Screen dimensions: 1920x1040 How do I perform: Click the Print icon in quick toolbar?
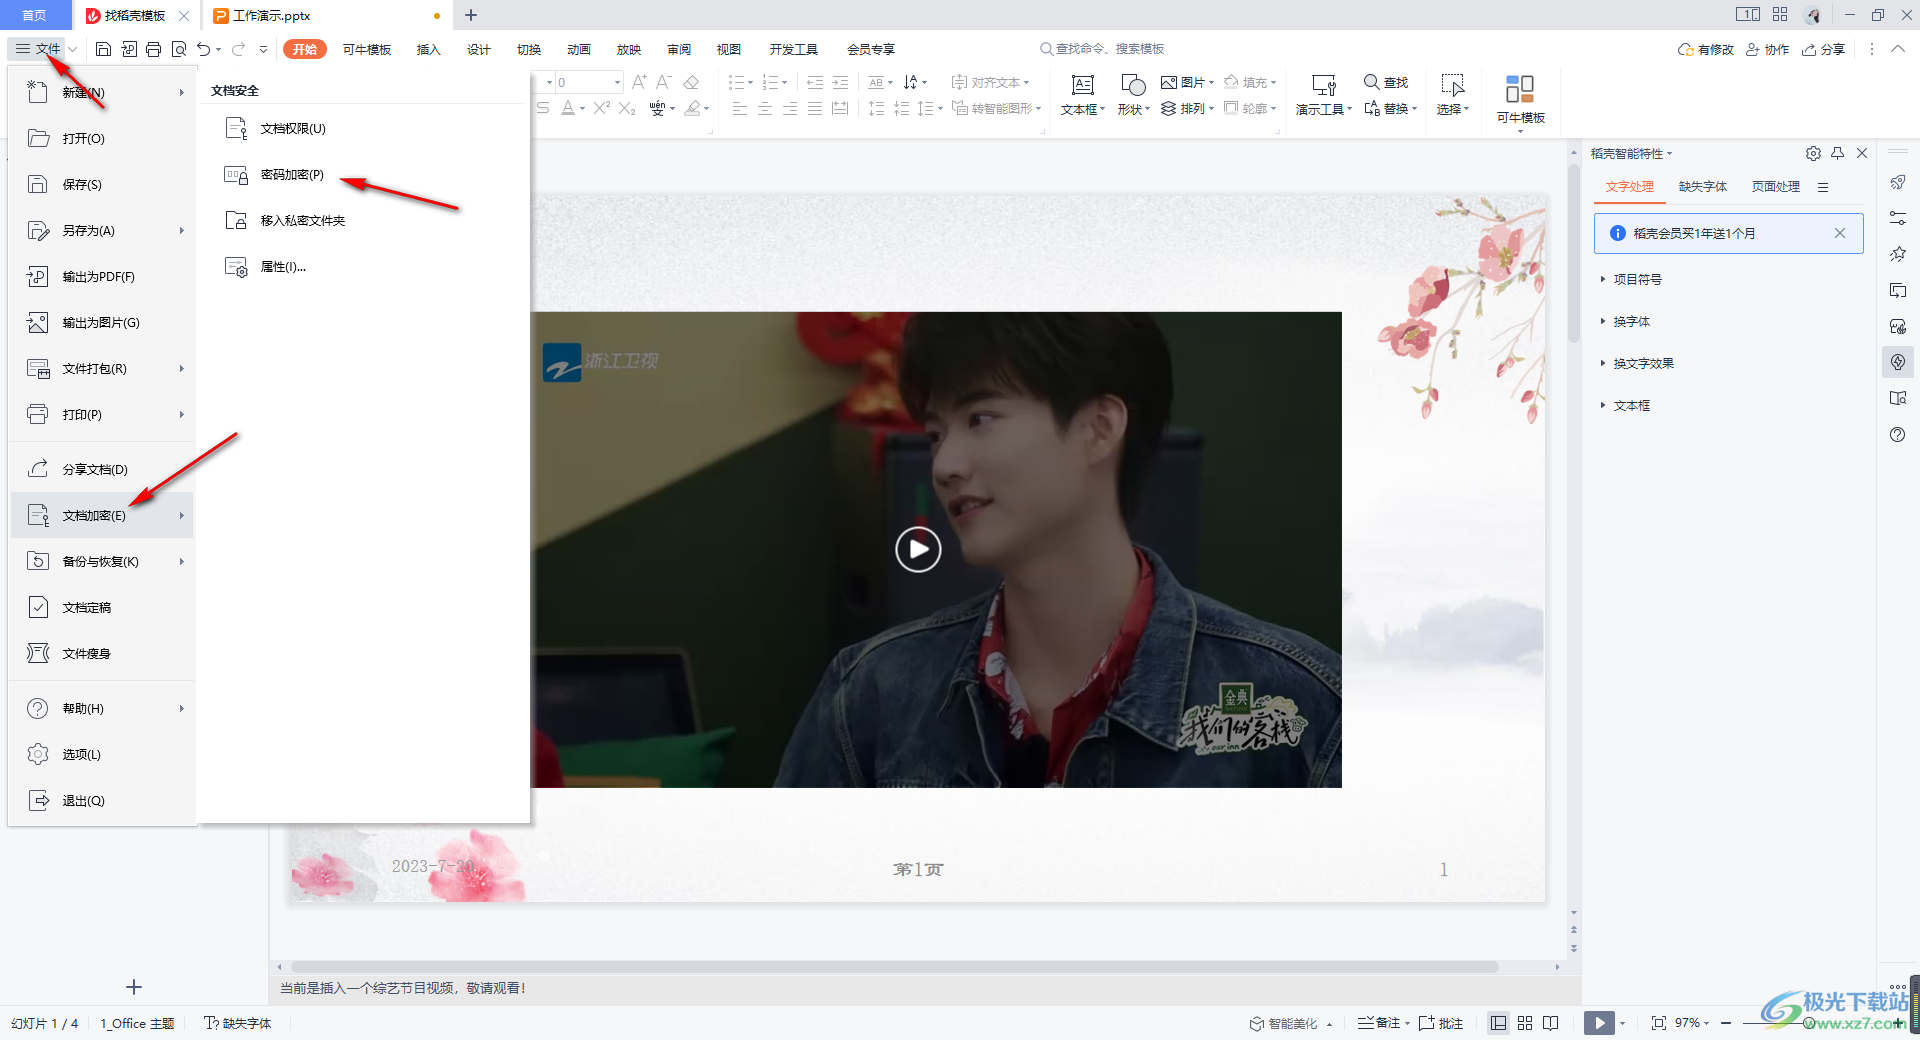pyautogui.click(x=153, y=49)
